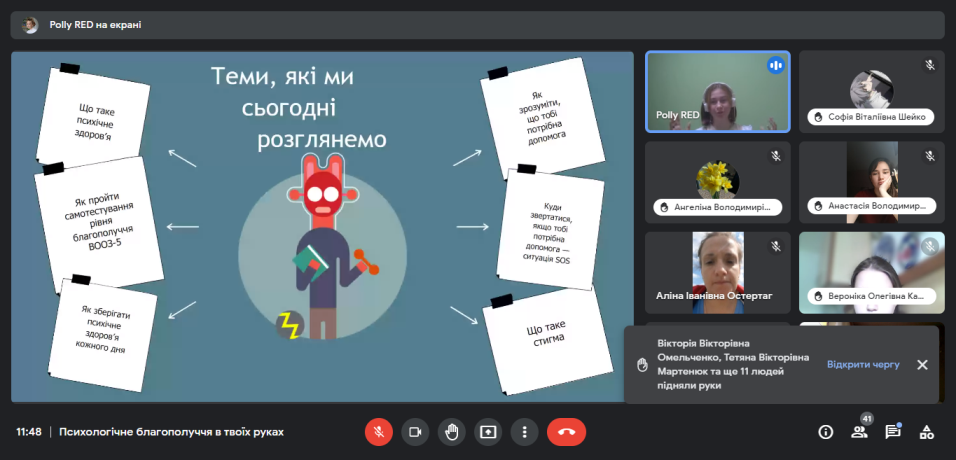Click the 'Що таке стигма' note

coord(547,340)
